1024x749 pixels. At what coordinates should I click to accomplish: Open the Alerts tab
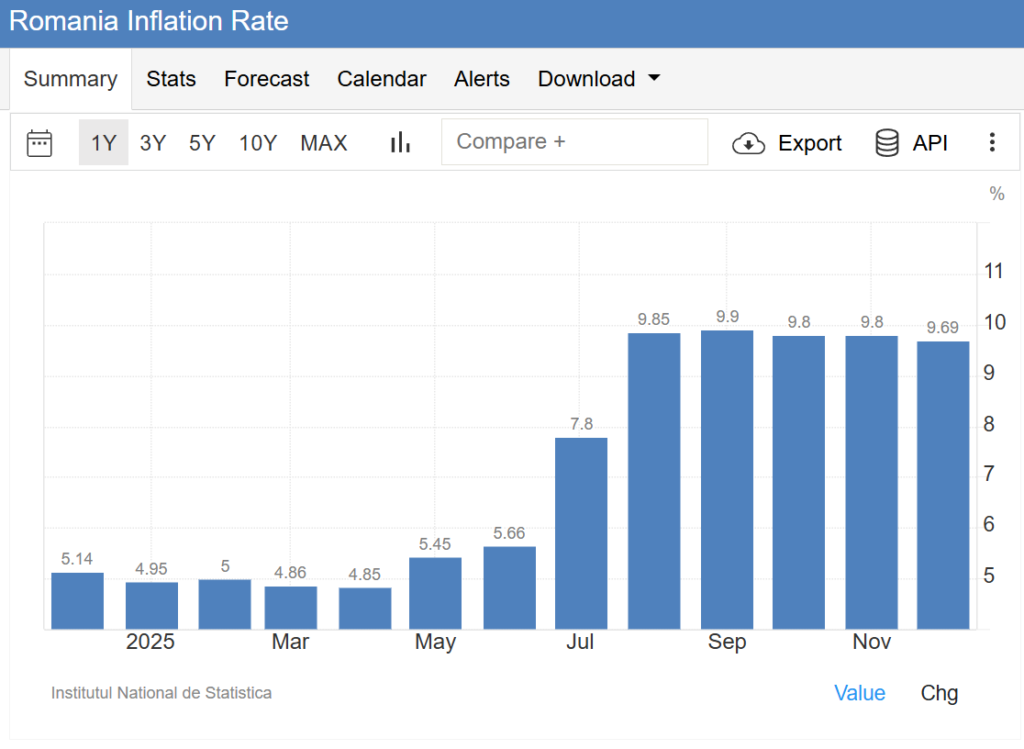(x=481, y=79)
